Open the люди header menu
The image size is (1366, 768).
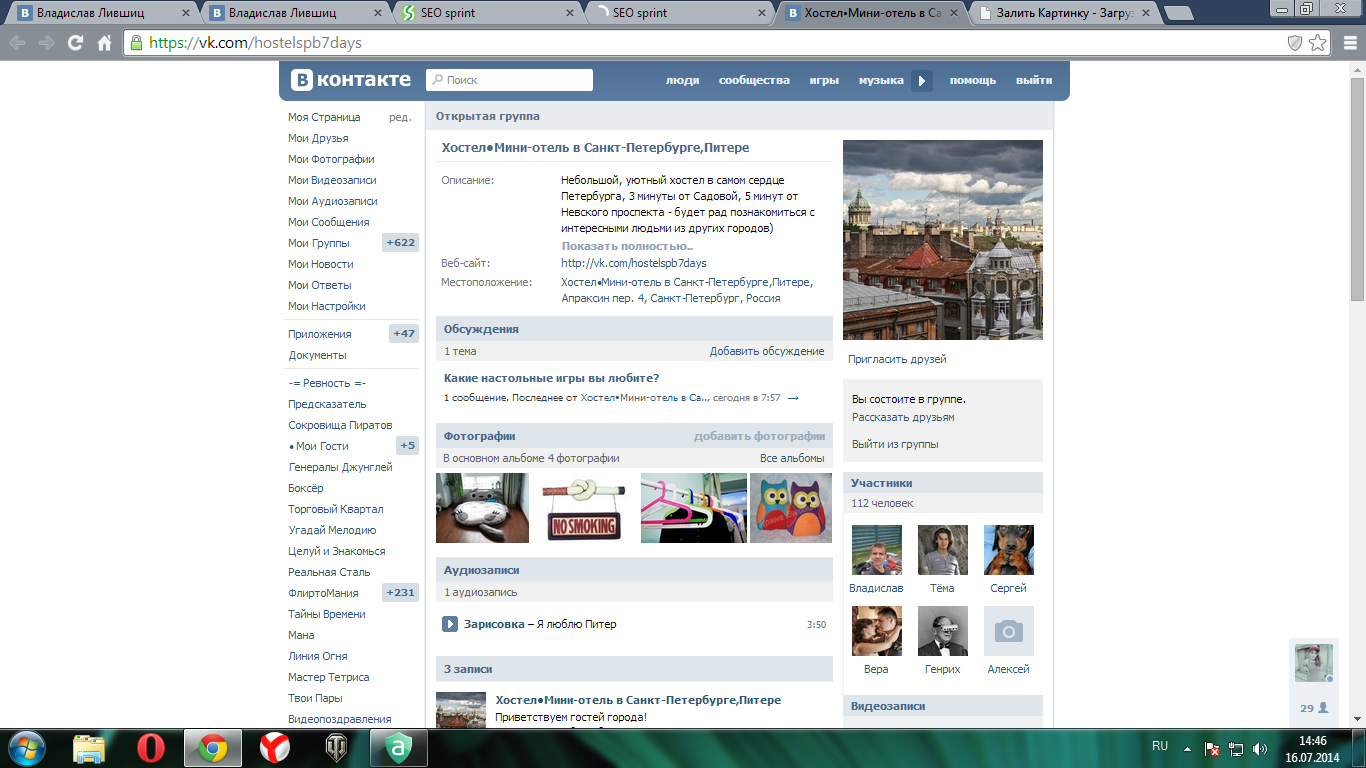click(x=682, y=80)
